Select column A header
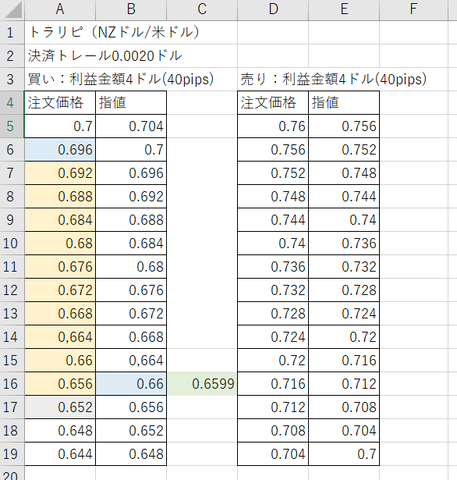457x480 pixels. pos(60,9)
